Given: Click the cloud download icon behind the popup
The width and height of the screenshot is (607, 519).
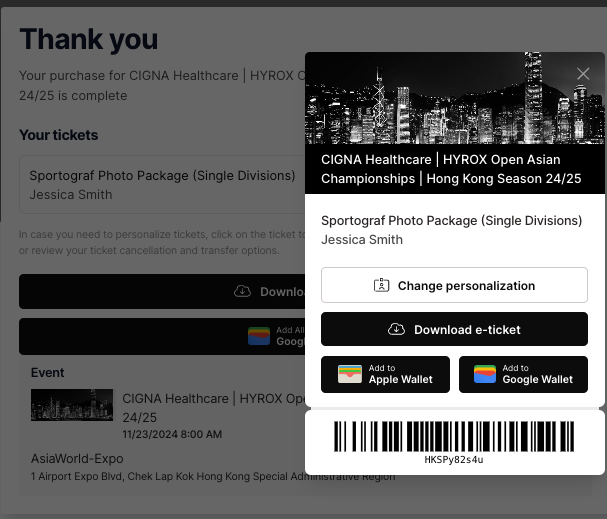Looking at the screenshot, I should pos(242,292).
